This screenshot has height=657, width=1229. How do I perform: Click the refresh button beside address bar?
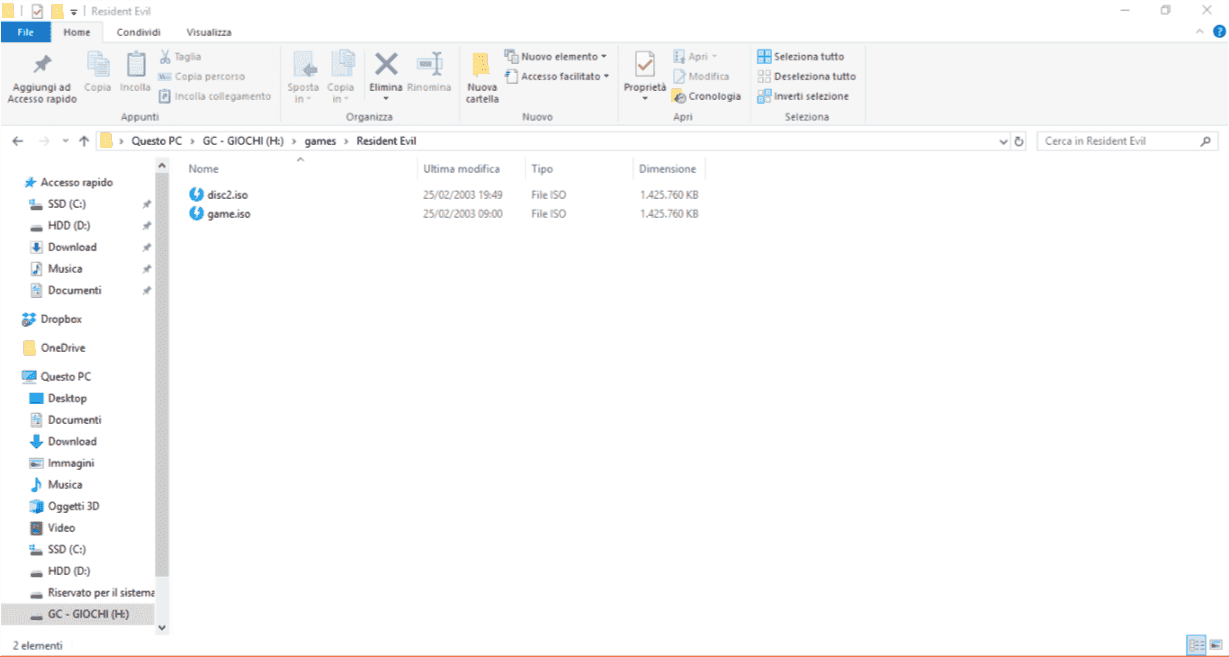[1019, 142]
